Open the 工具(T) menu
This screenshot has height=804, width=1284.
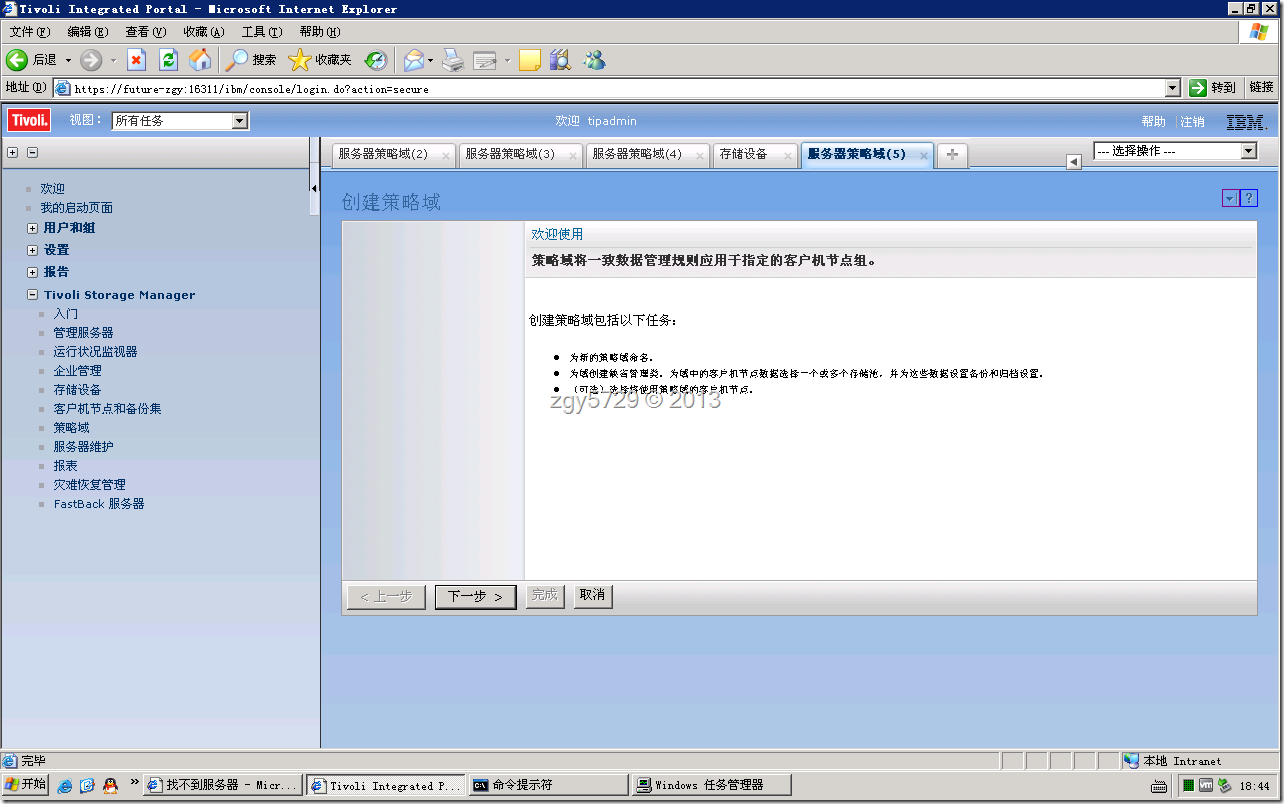click(262, 32)
